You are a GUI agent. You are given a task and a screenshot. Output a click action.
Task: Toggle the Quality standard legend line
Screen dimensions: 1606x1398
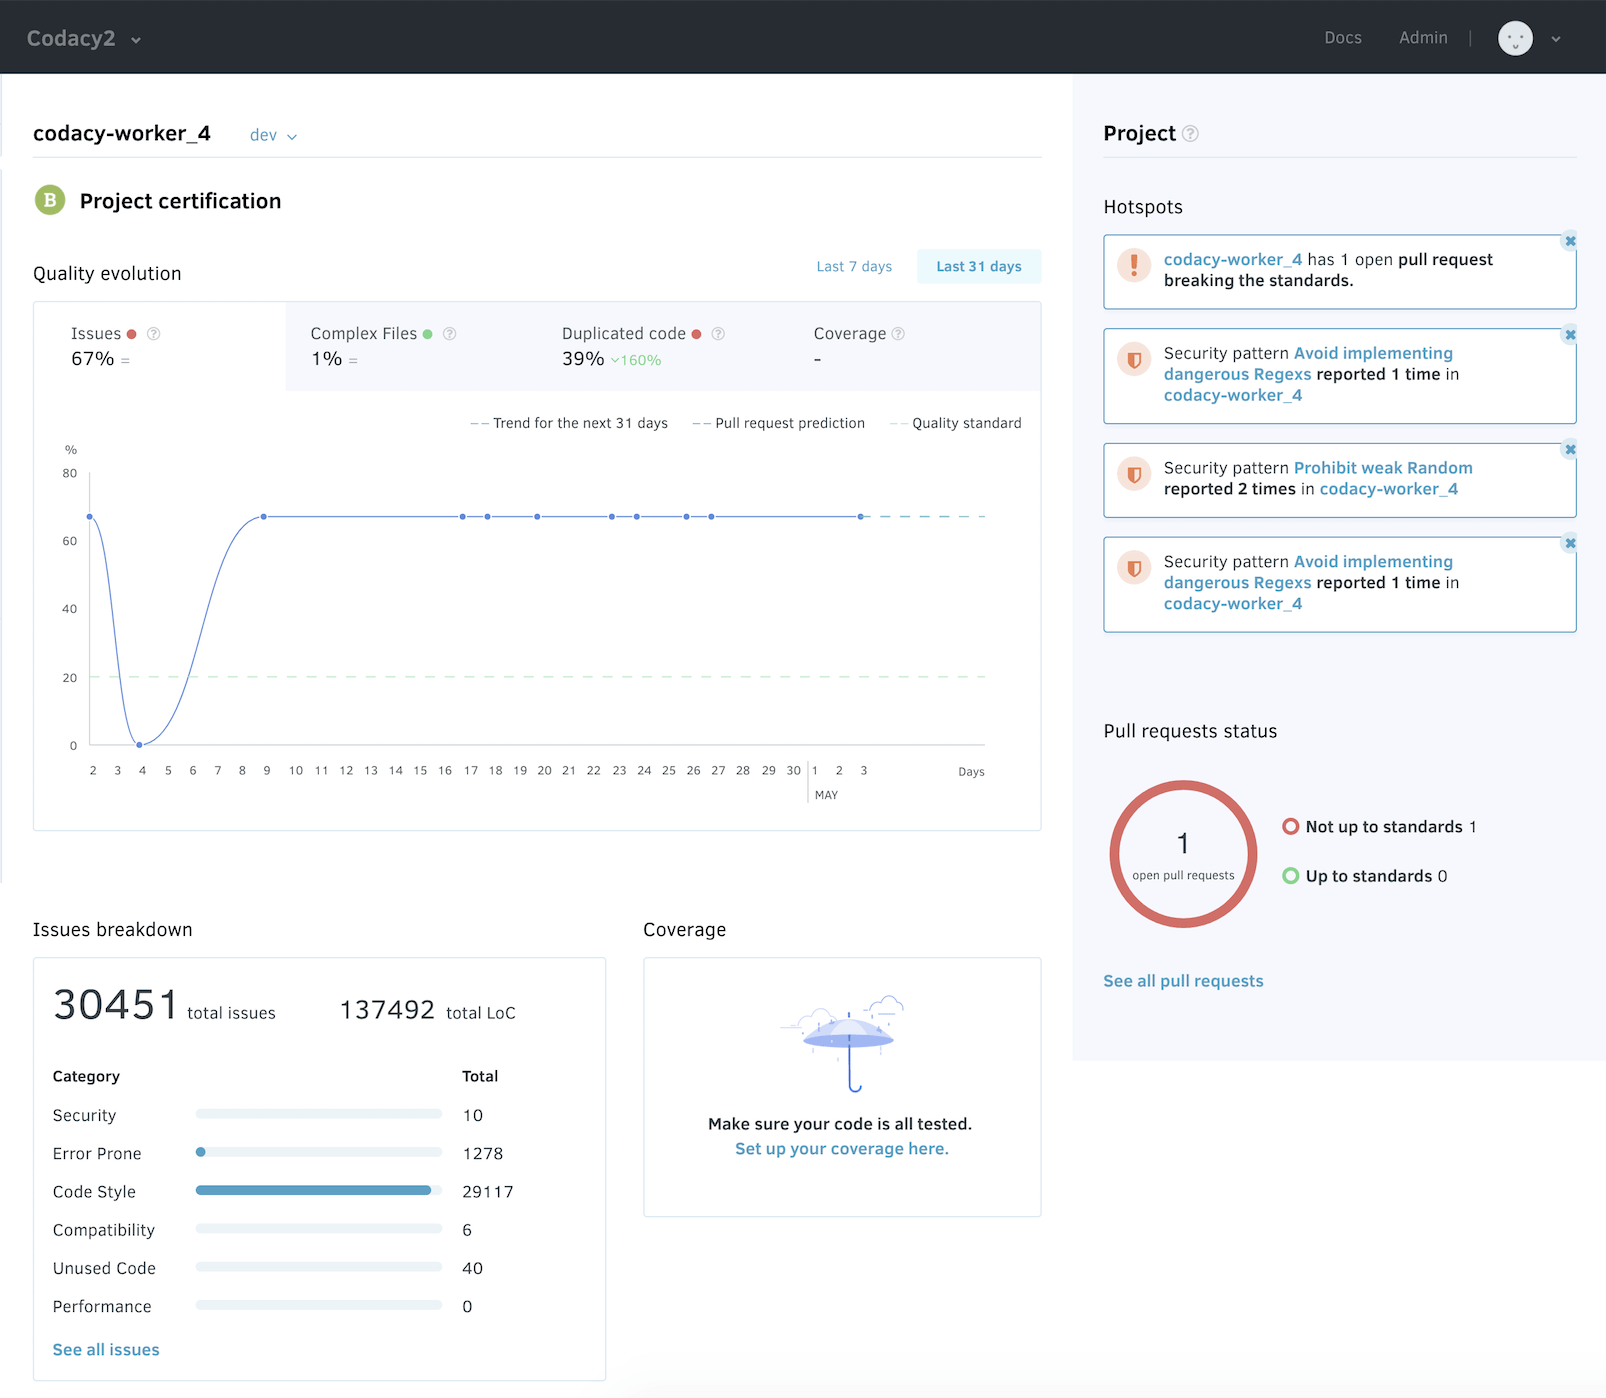coord(956,424)
